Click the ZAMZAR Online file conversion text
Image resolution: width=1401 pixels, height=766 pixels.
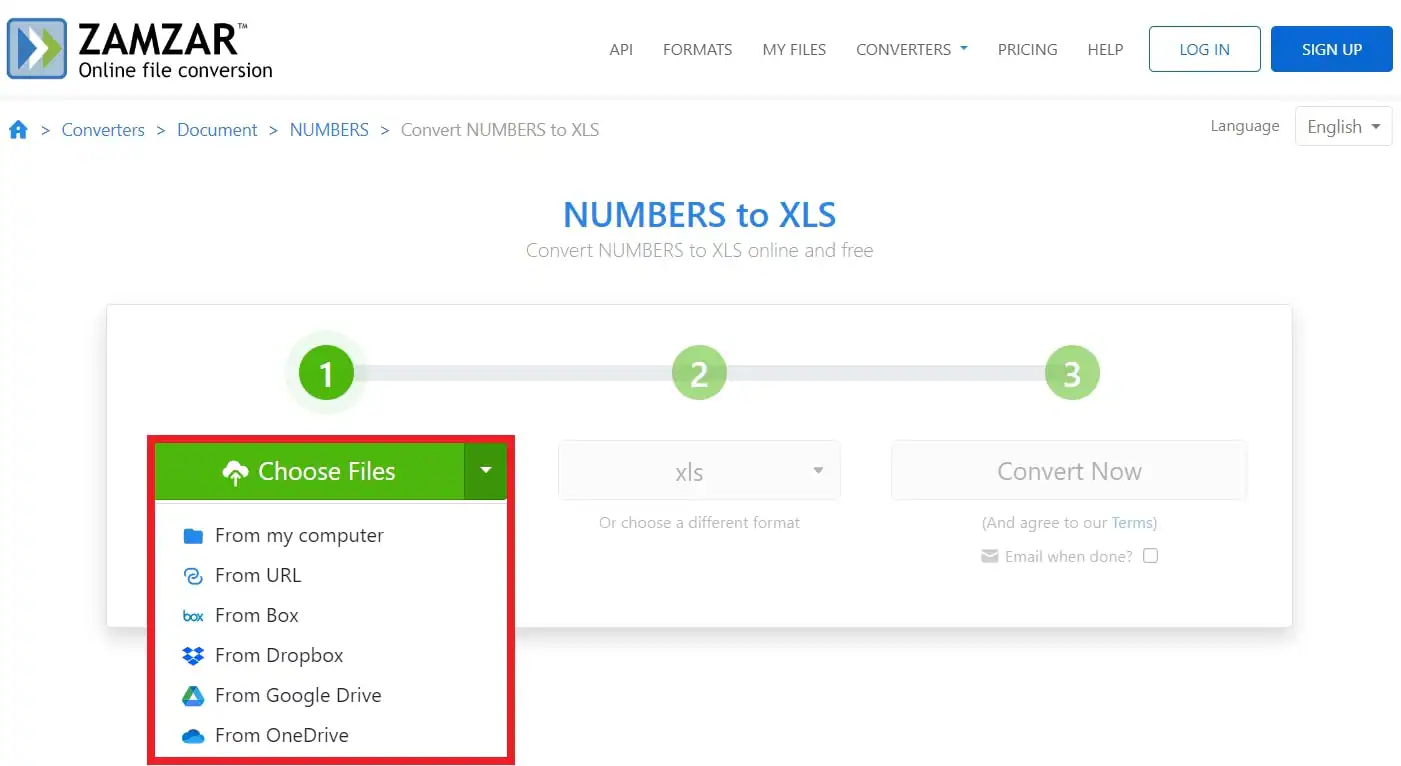point(175,51)
